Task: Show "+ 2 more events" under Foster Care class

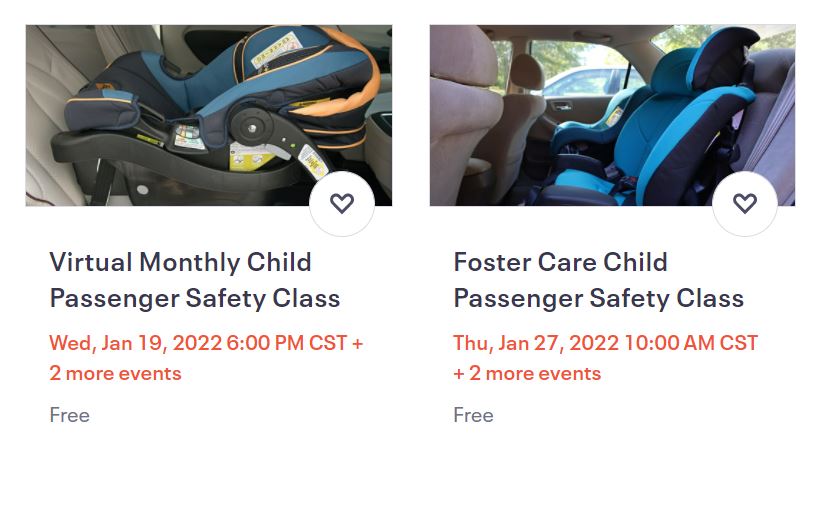Action: (x=527, y=374)
